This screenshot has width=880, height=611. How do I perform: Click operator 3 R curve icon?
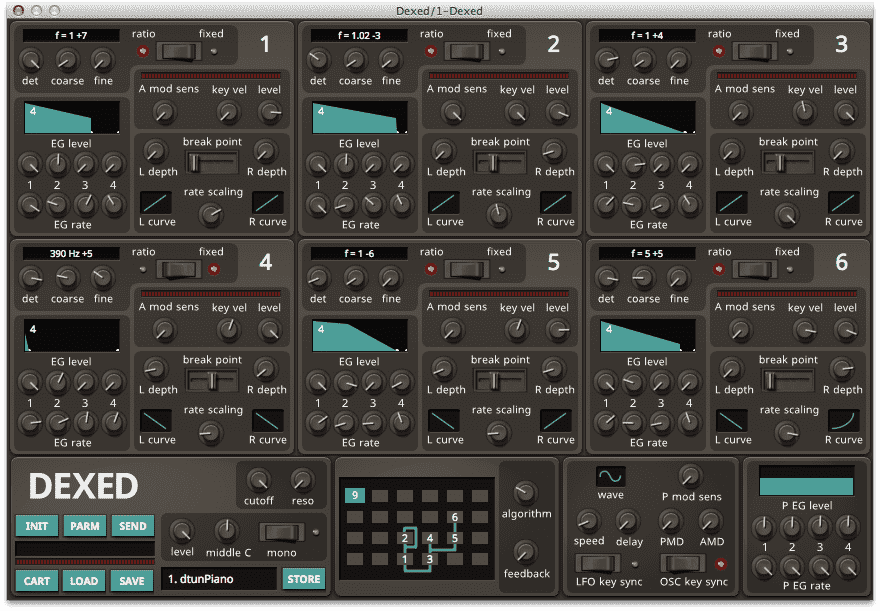(x=844, y=203)
